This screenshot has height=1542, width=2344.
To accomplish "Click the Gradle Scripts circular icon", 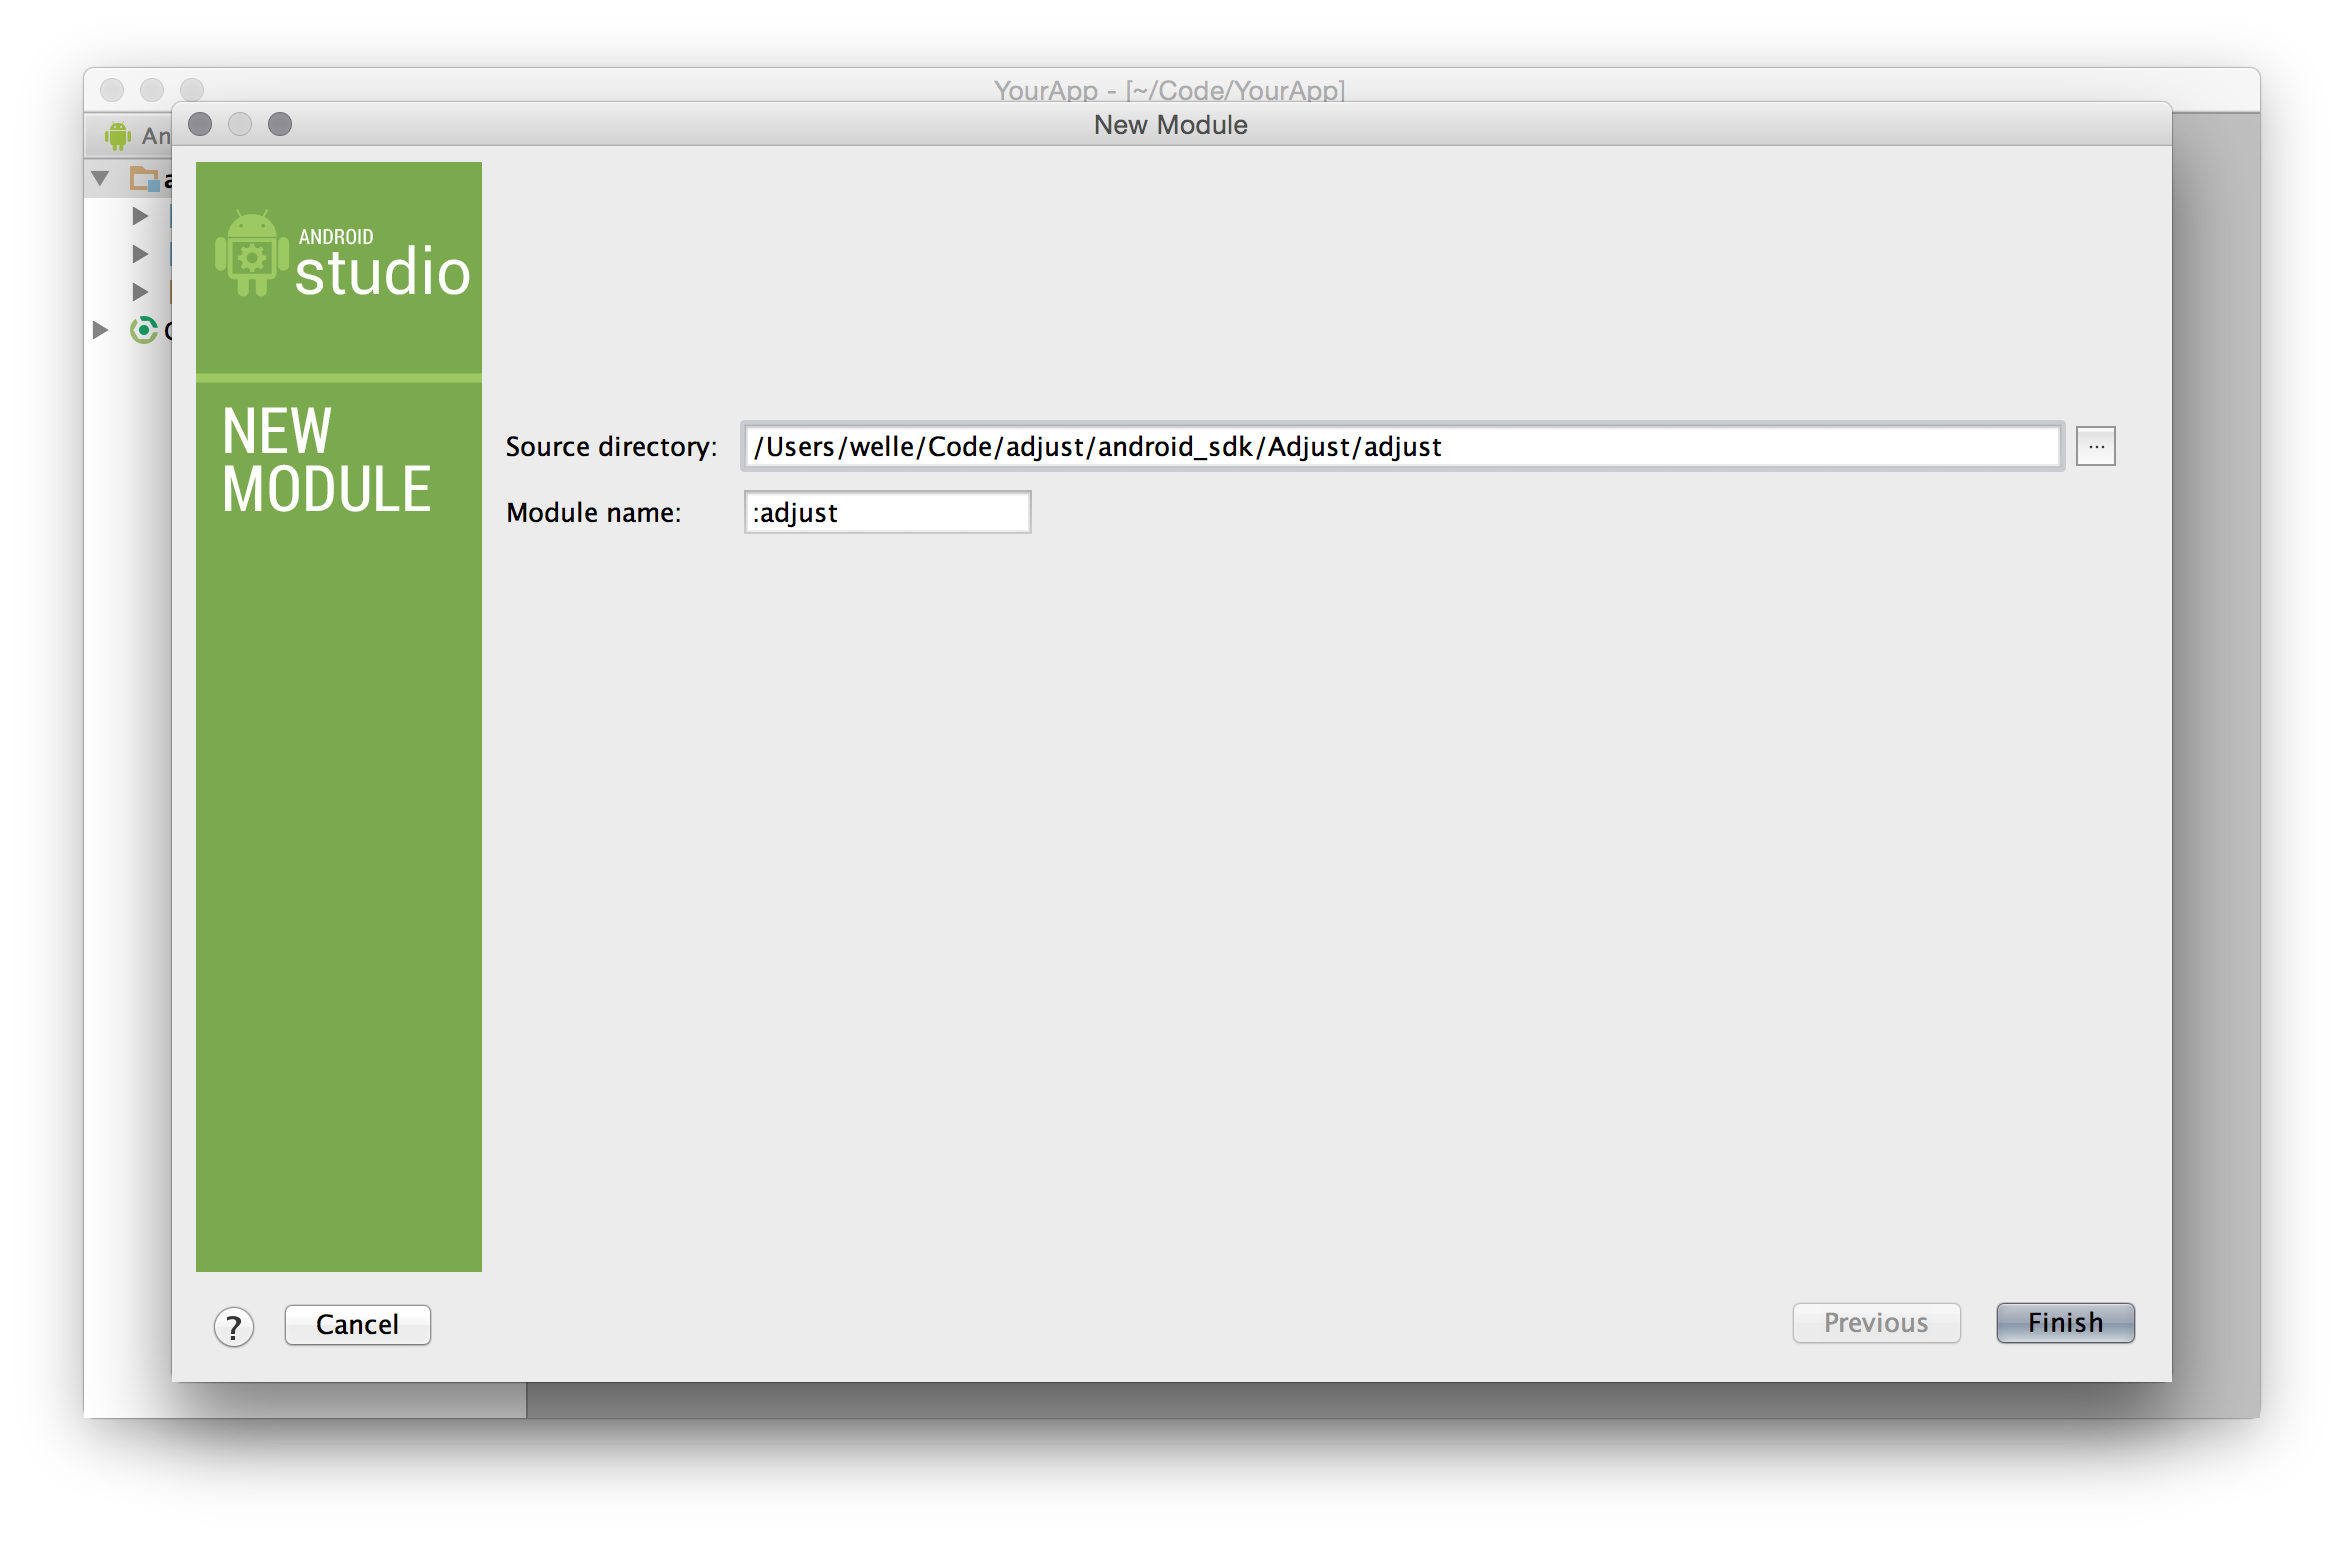I will 144,329.
